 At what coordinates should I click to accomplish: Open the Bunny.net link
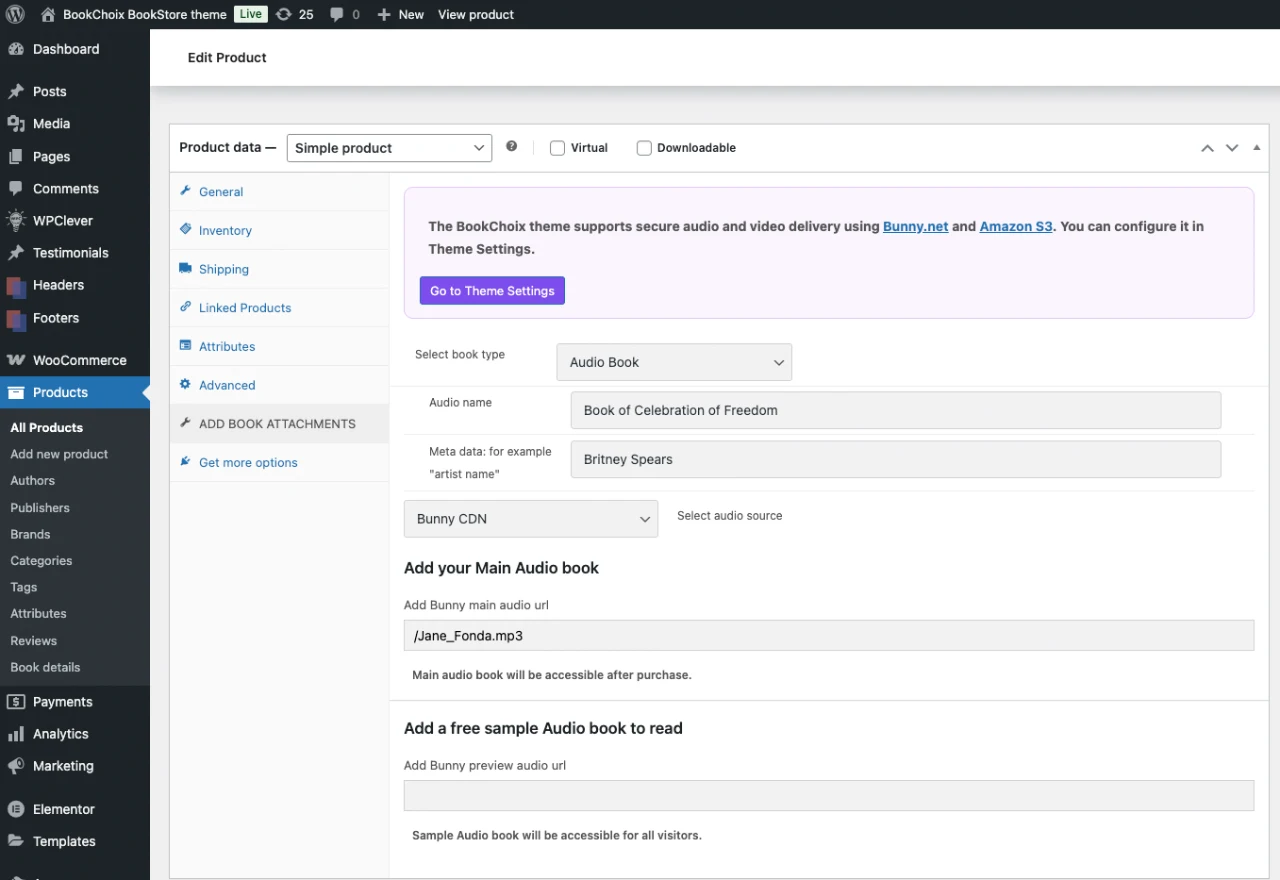(x=915, y=226)
